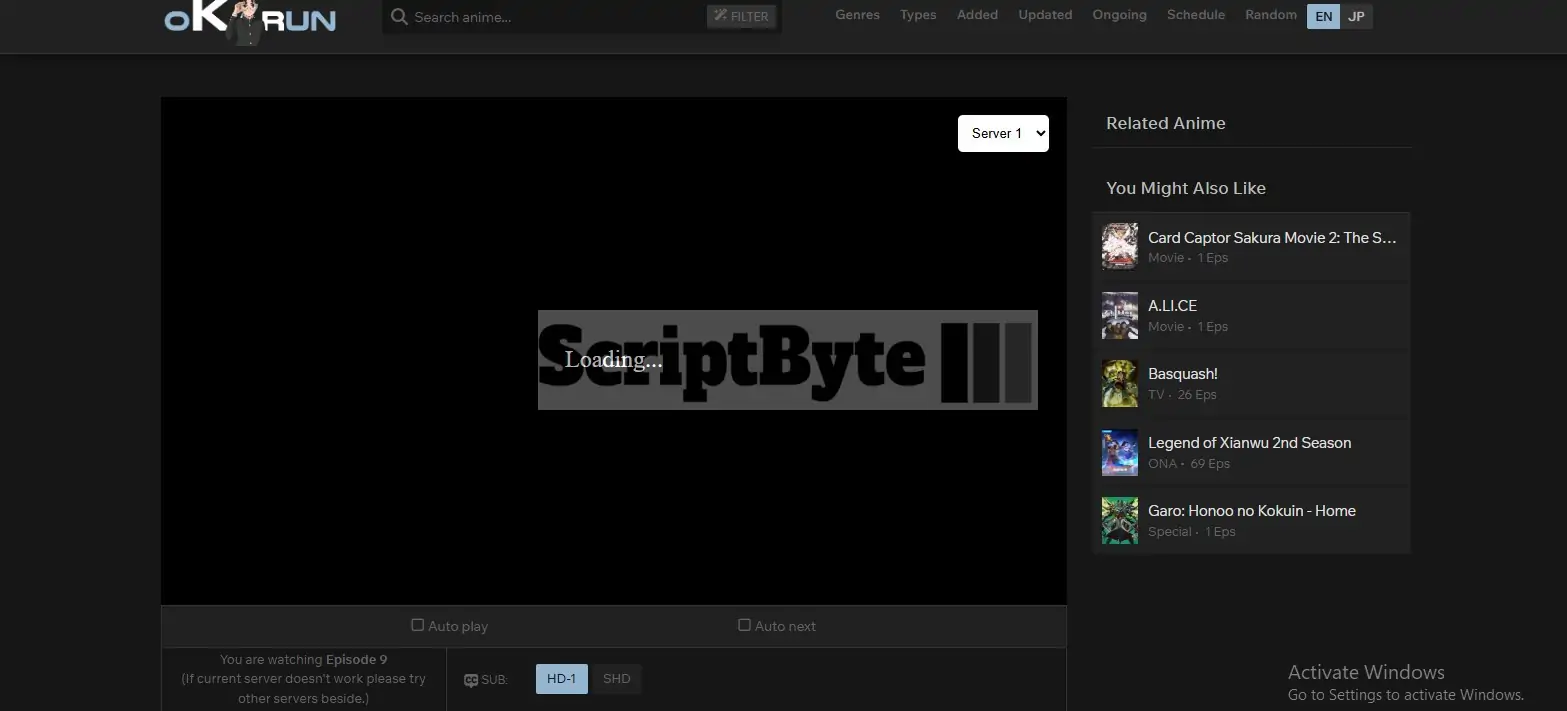Switch title language to EN
This screenshot has height=711, width=1567.
pos(1323,16)
